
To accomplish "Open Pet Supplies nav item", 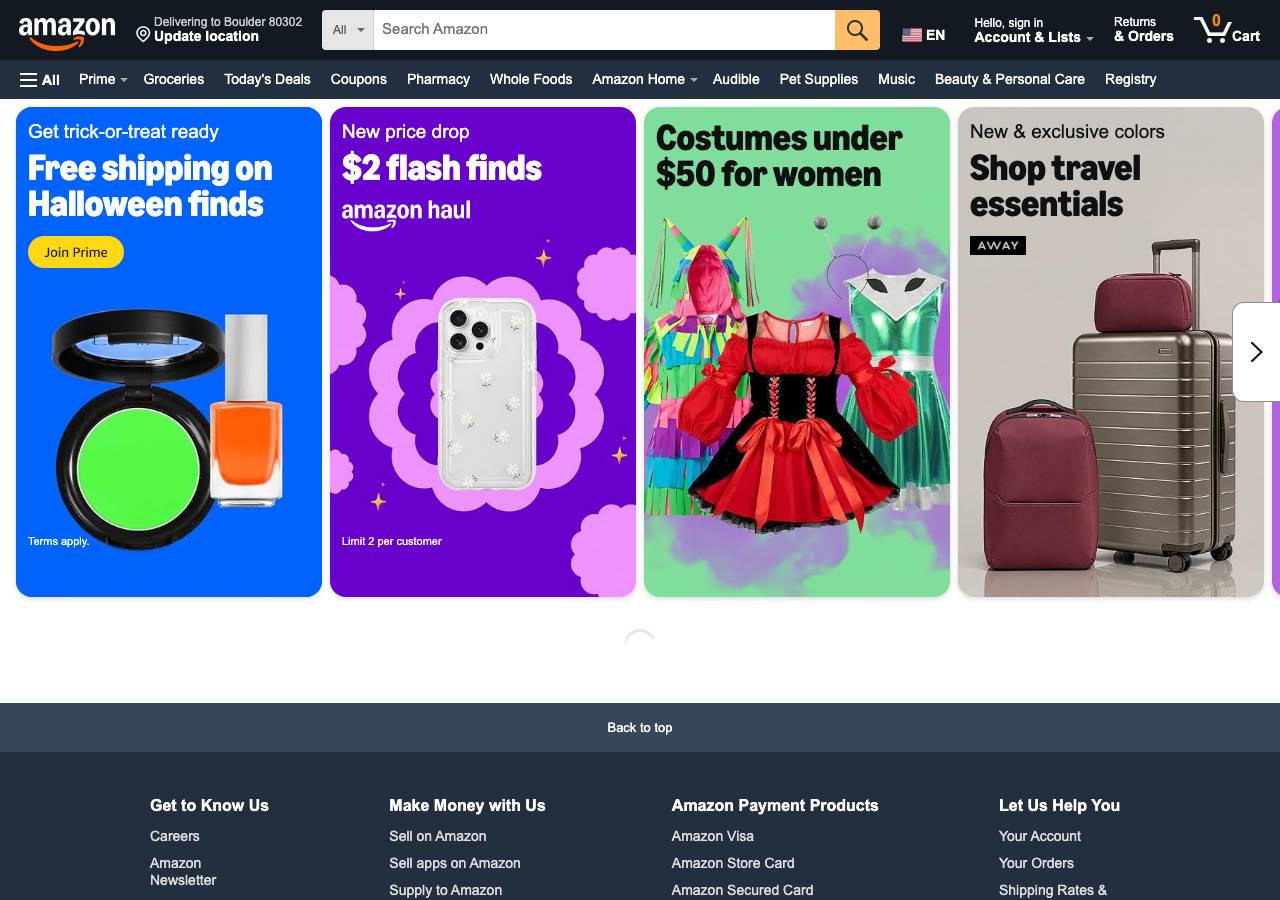I will coord(819,79).
